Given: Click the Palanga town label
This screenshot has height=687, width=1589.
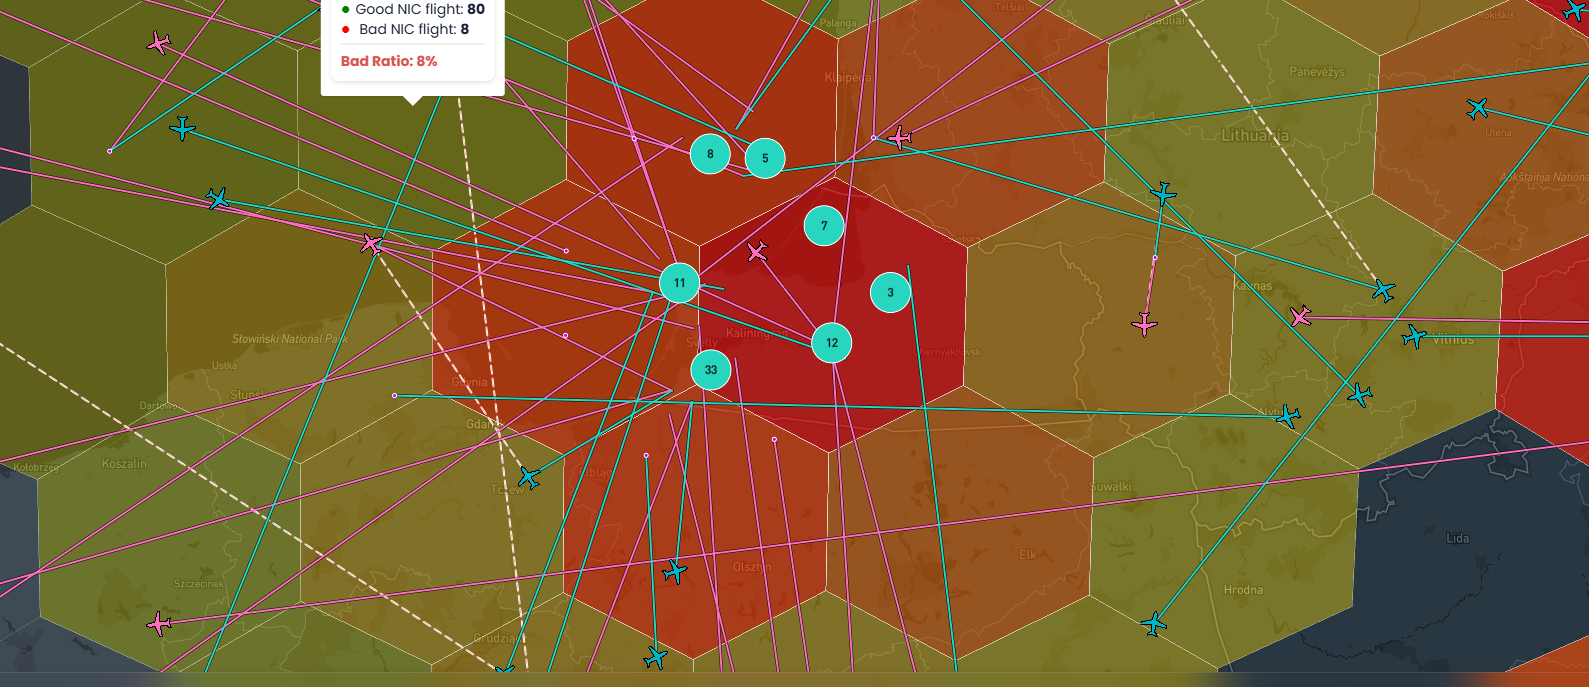Looking at the screenshot, I should [x=838, y=23].
